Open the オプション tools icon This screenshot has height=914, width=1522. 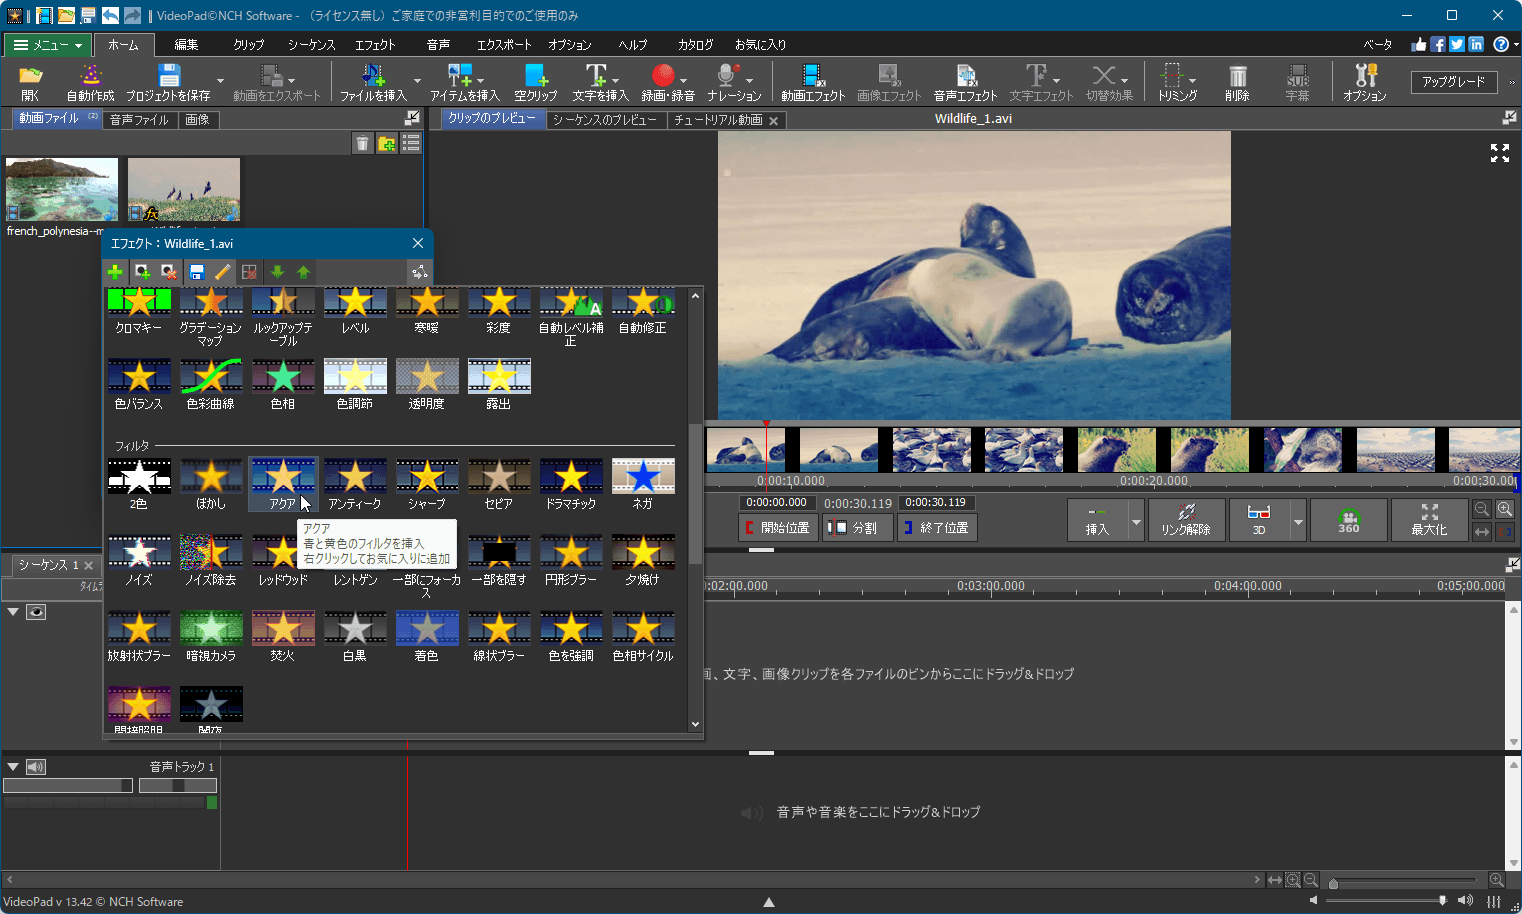pyautogui.click(x=1364, y=82)
